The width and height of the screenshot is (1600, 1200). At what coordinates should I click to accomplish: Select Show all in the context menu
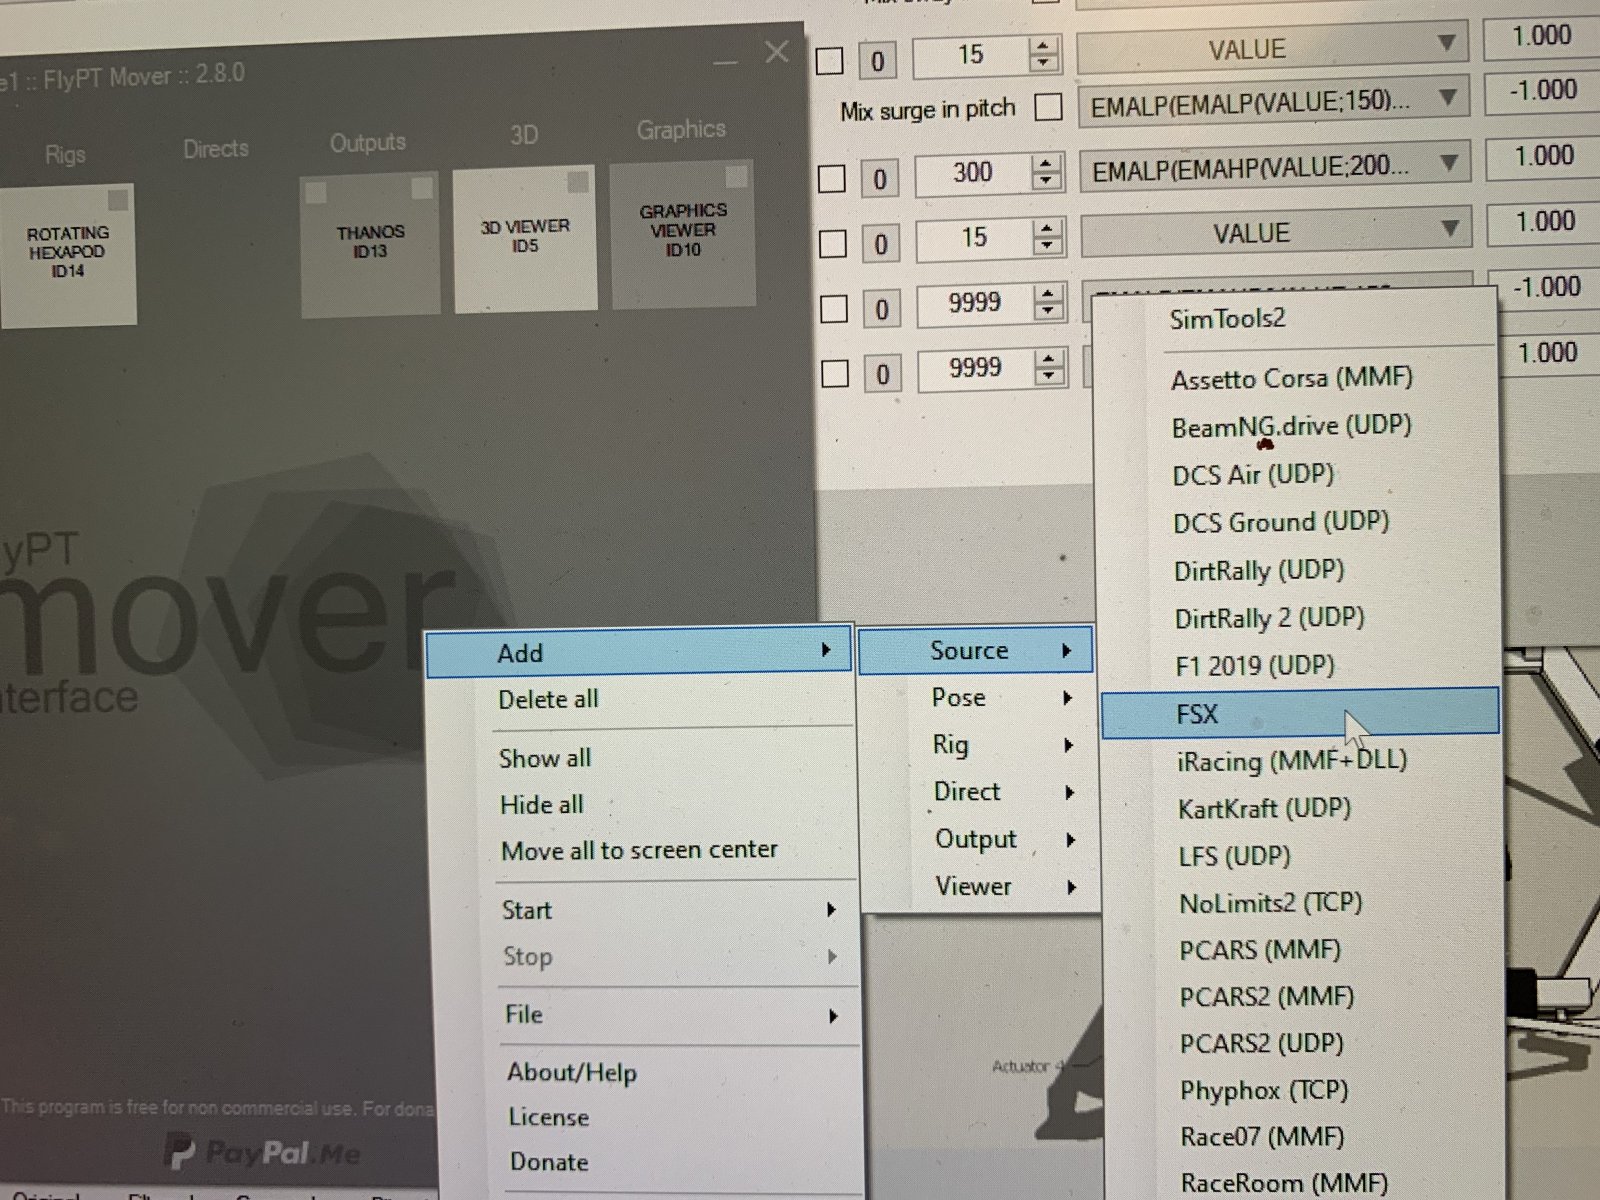[x=545, y=758]
